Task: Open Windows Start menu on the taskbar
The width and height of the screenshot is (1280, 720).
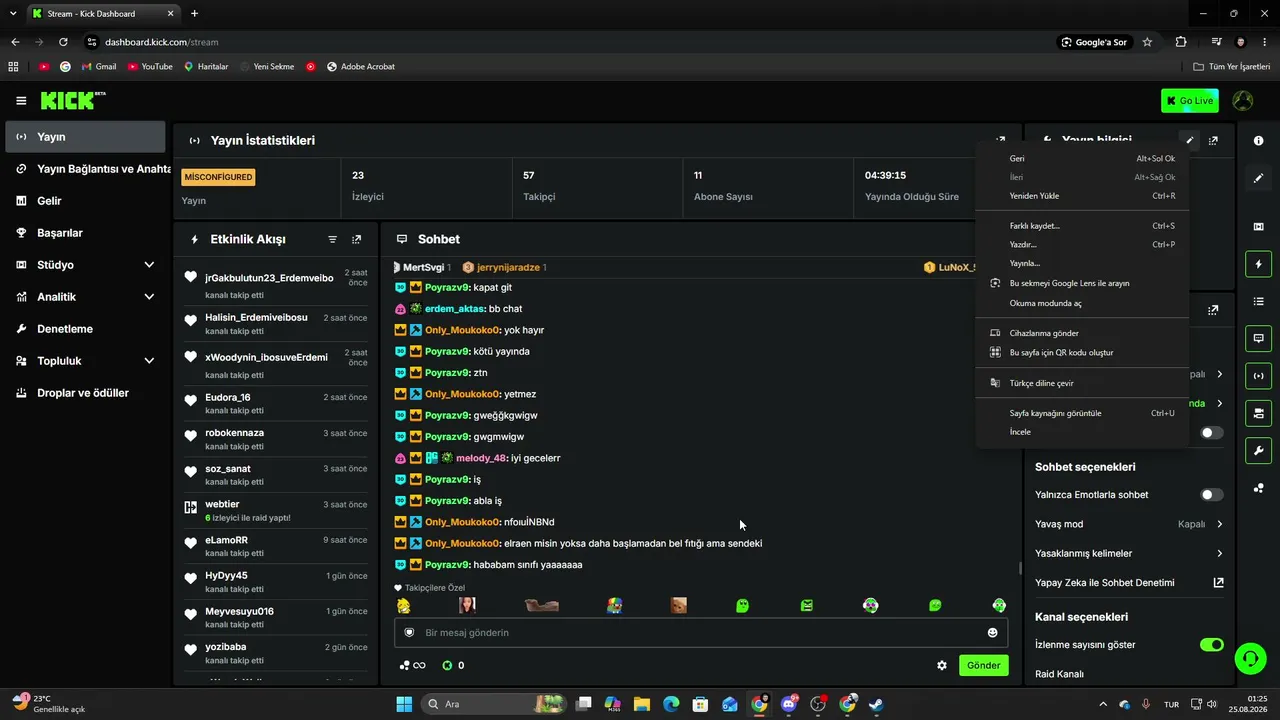Action: (404, 704)
